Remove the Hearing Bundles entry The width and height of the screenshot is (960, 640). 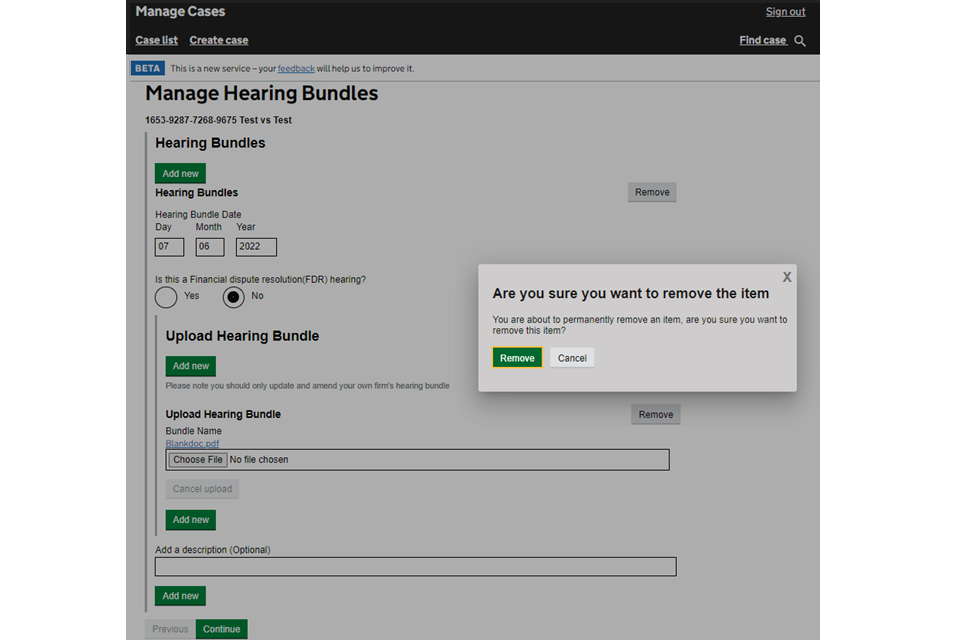[652, 192]
